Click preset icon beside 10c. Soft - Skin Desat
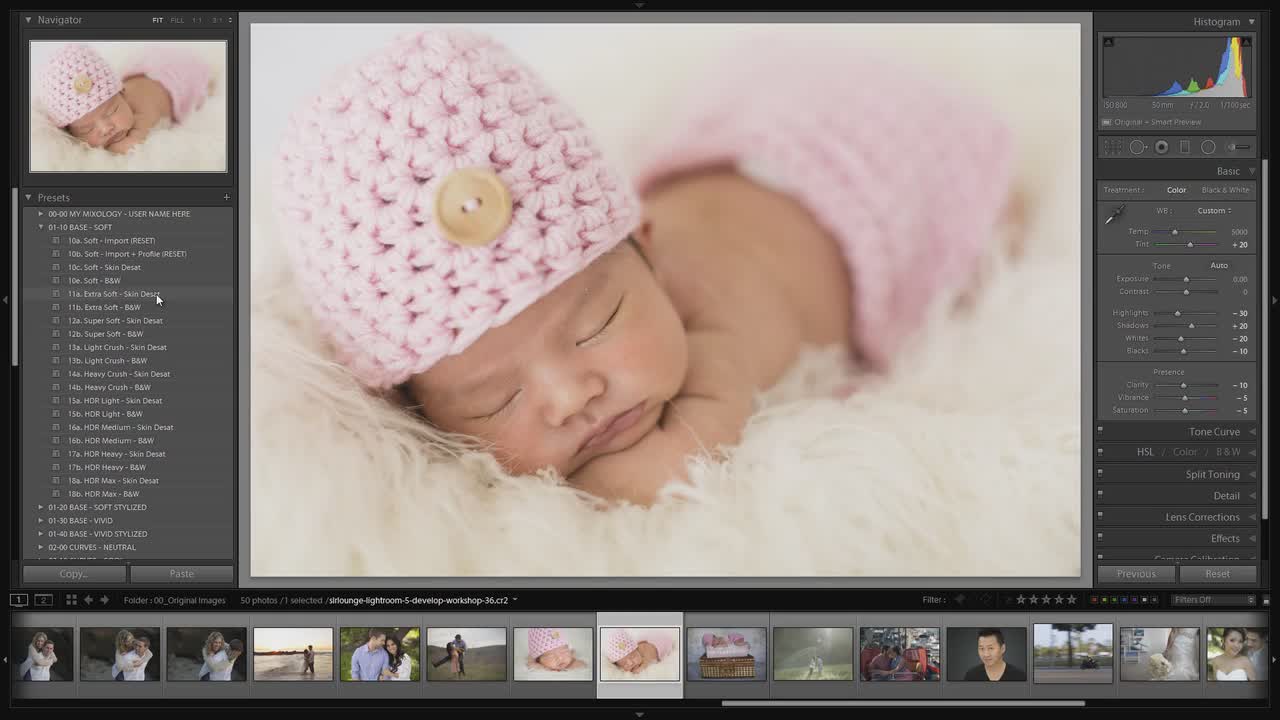The width and height of the screenshot is (1280, 720). coord(57,267)
